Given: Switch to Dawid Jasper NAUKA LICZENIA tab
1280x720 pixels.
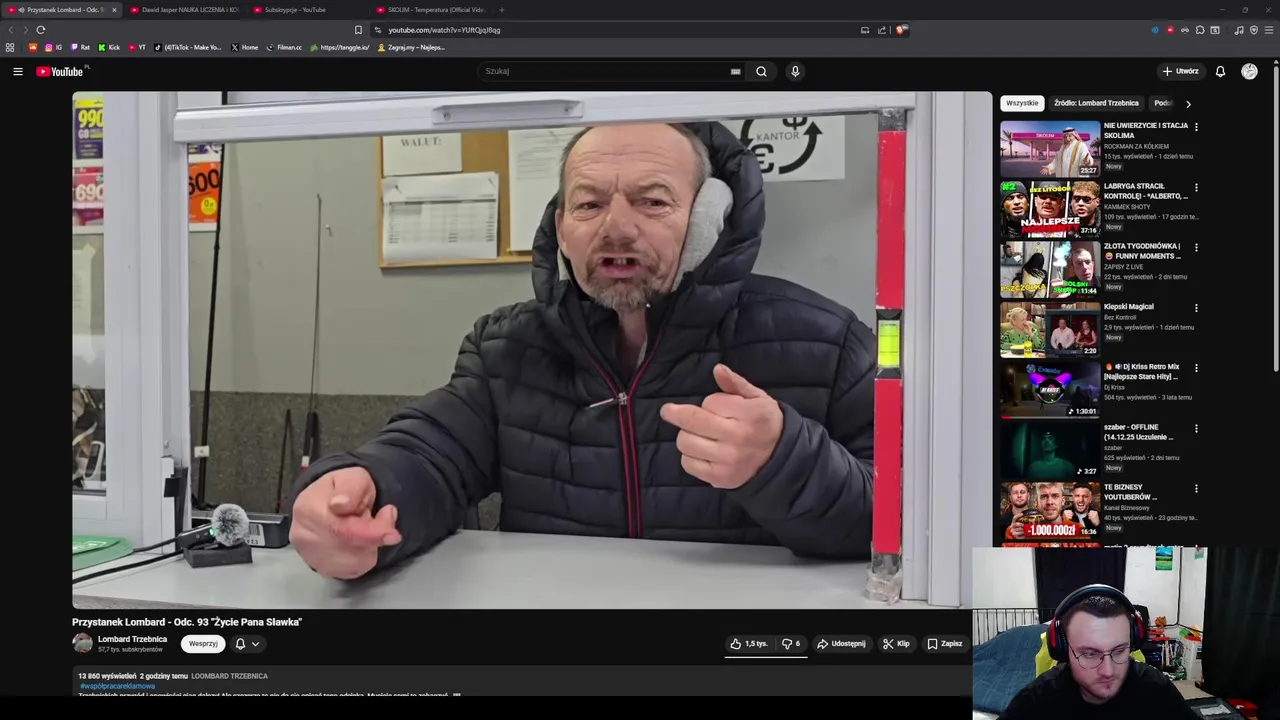Looking at the screenshot, I should [x=185, y=10].
